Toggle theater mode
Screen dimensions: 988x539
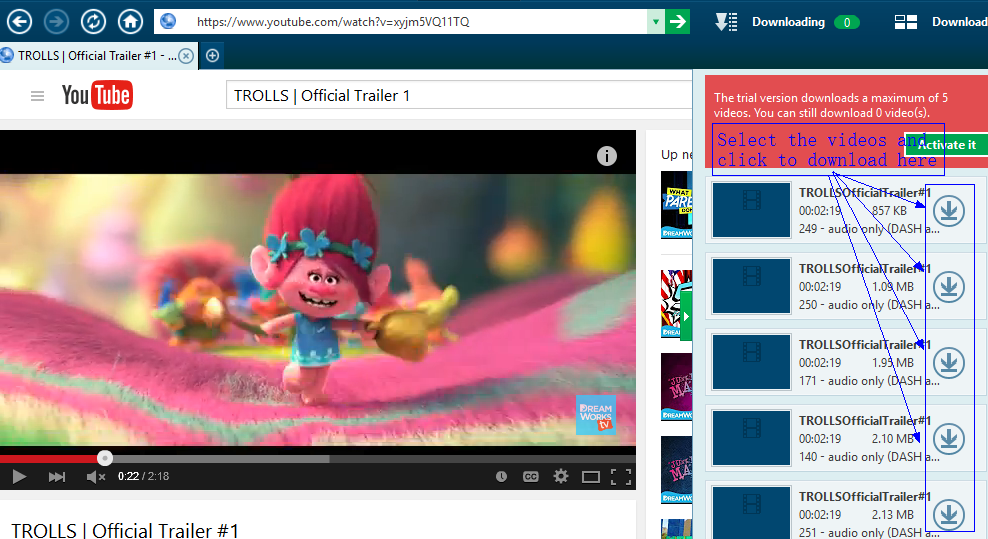pyautogui.click(x=590, y=477)
